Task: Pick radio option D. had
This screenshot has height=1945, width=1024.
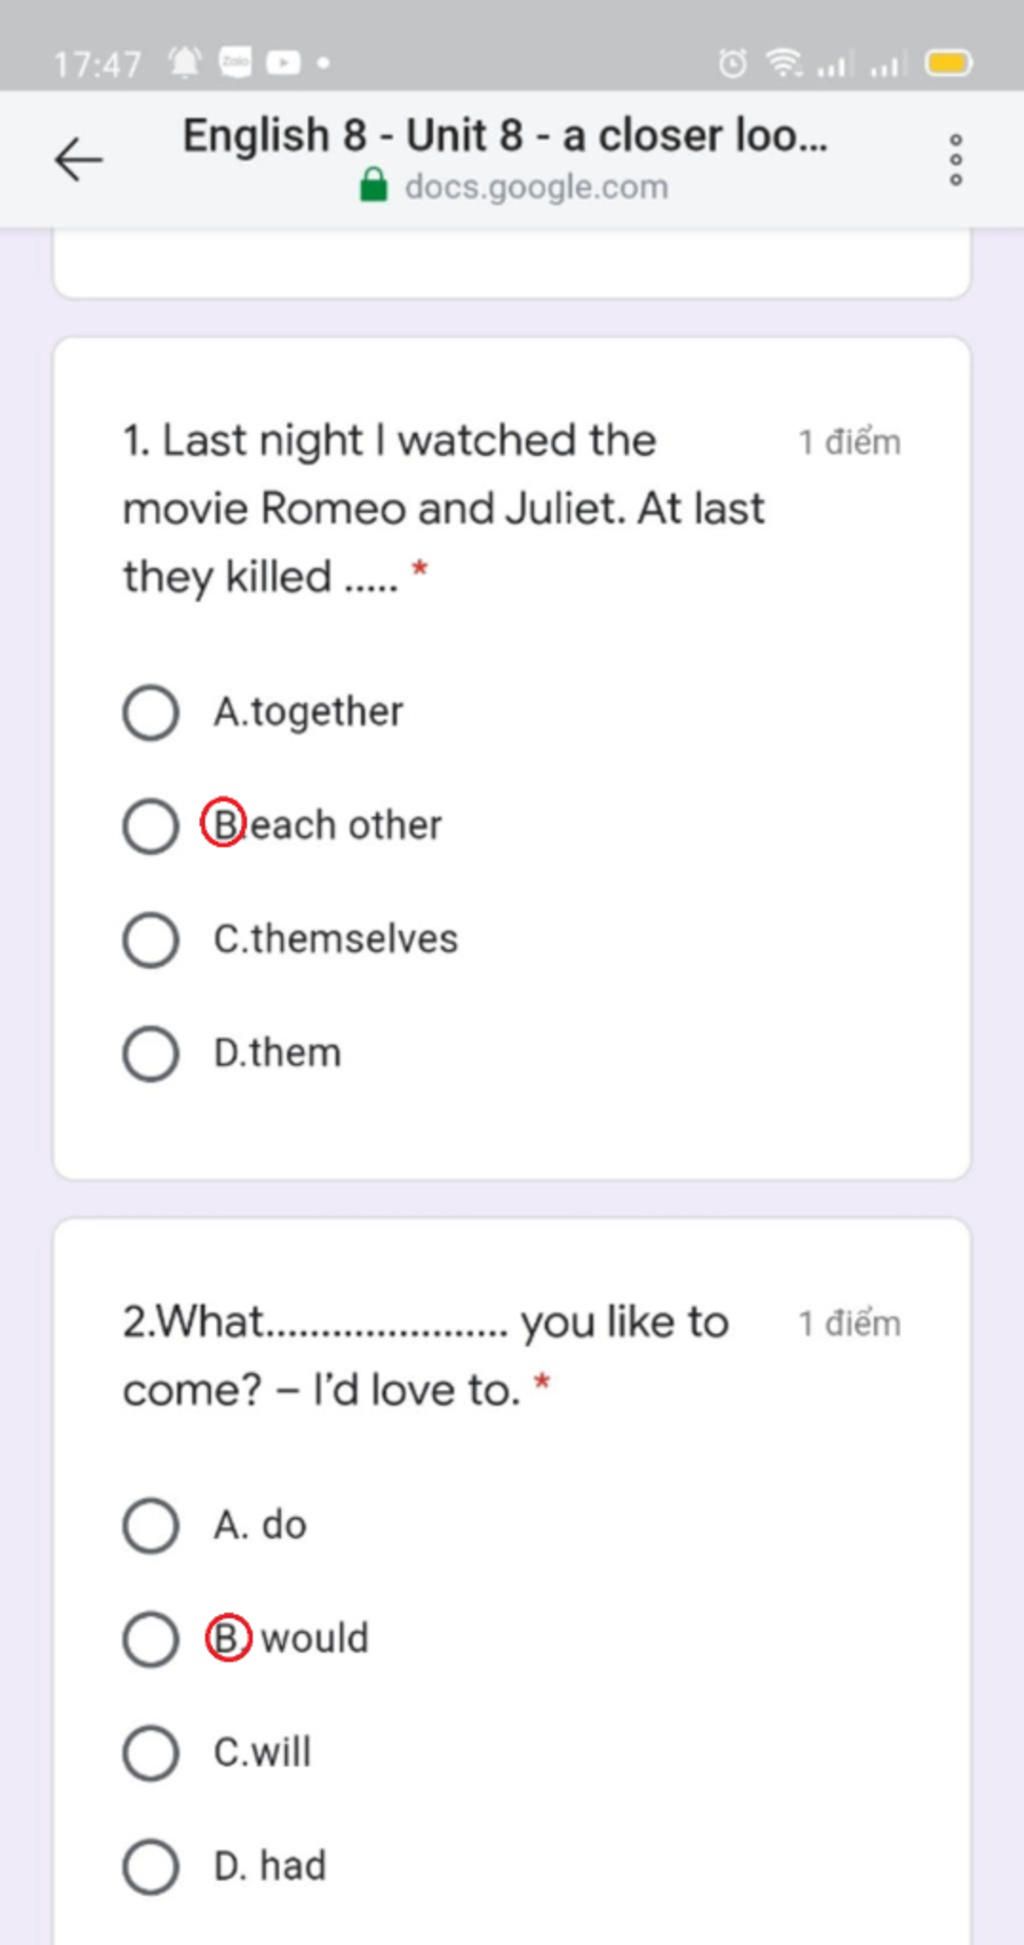Action: coord(151,1866)
